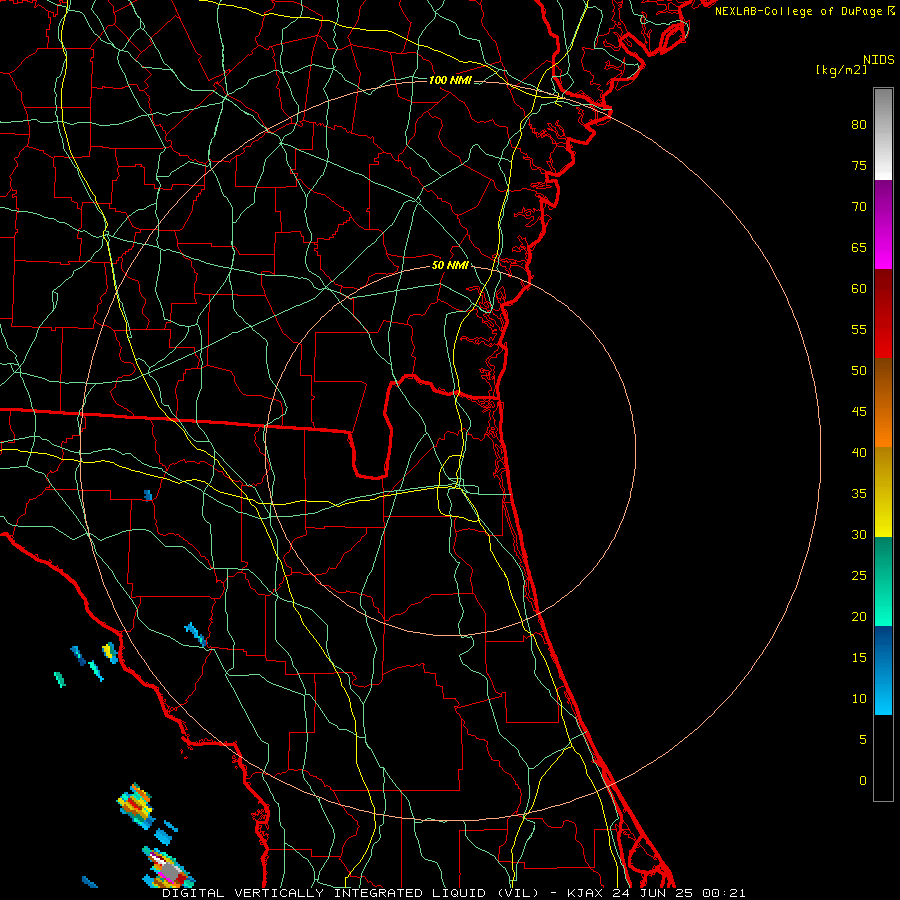Click the green segment of the color bar
This screenshot has height=900, width=900.
(883, 581)
